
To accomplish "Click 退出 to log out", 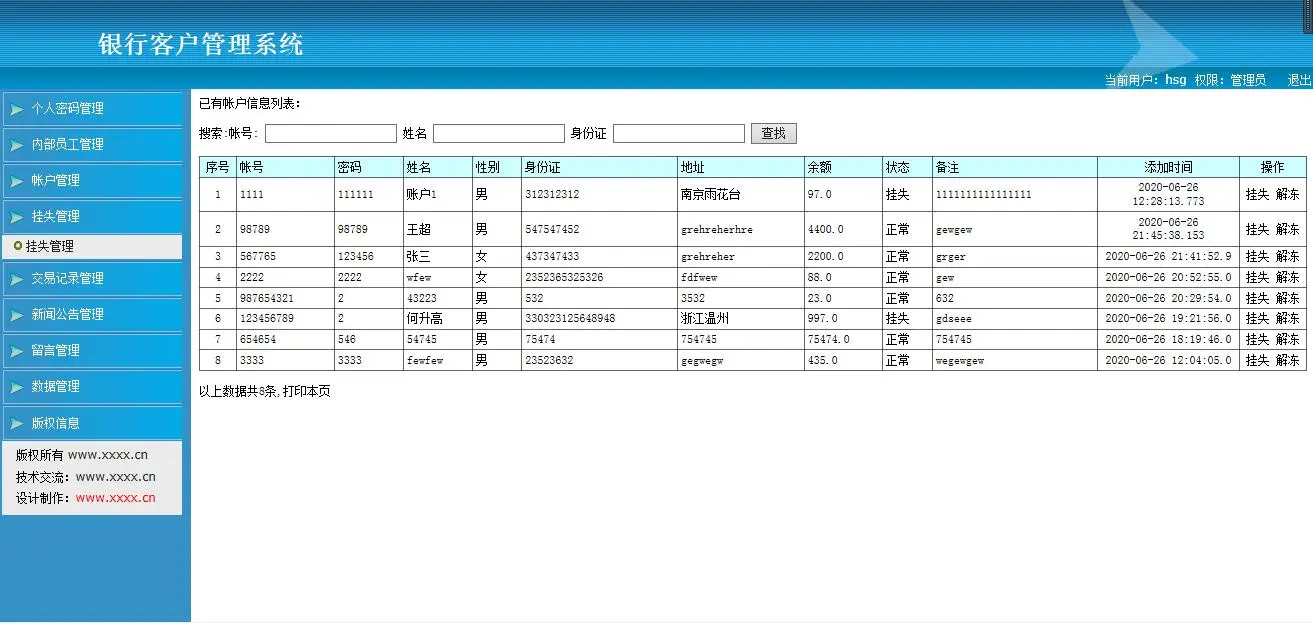I will coord(1299,80).
